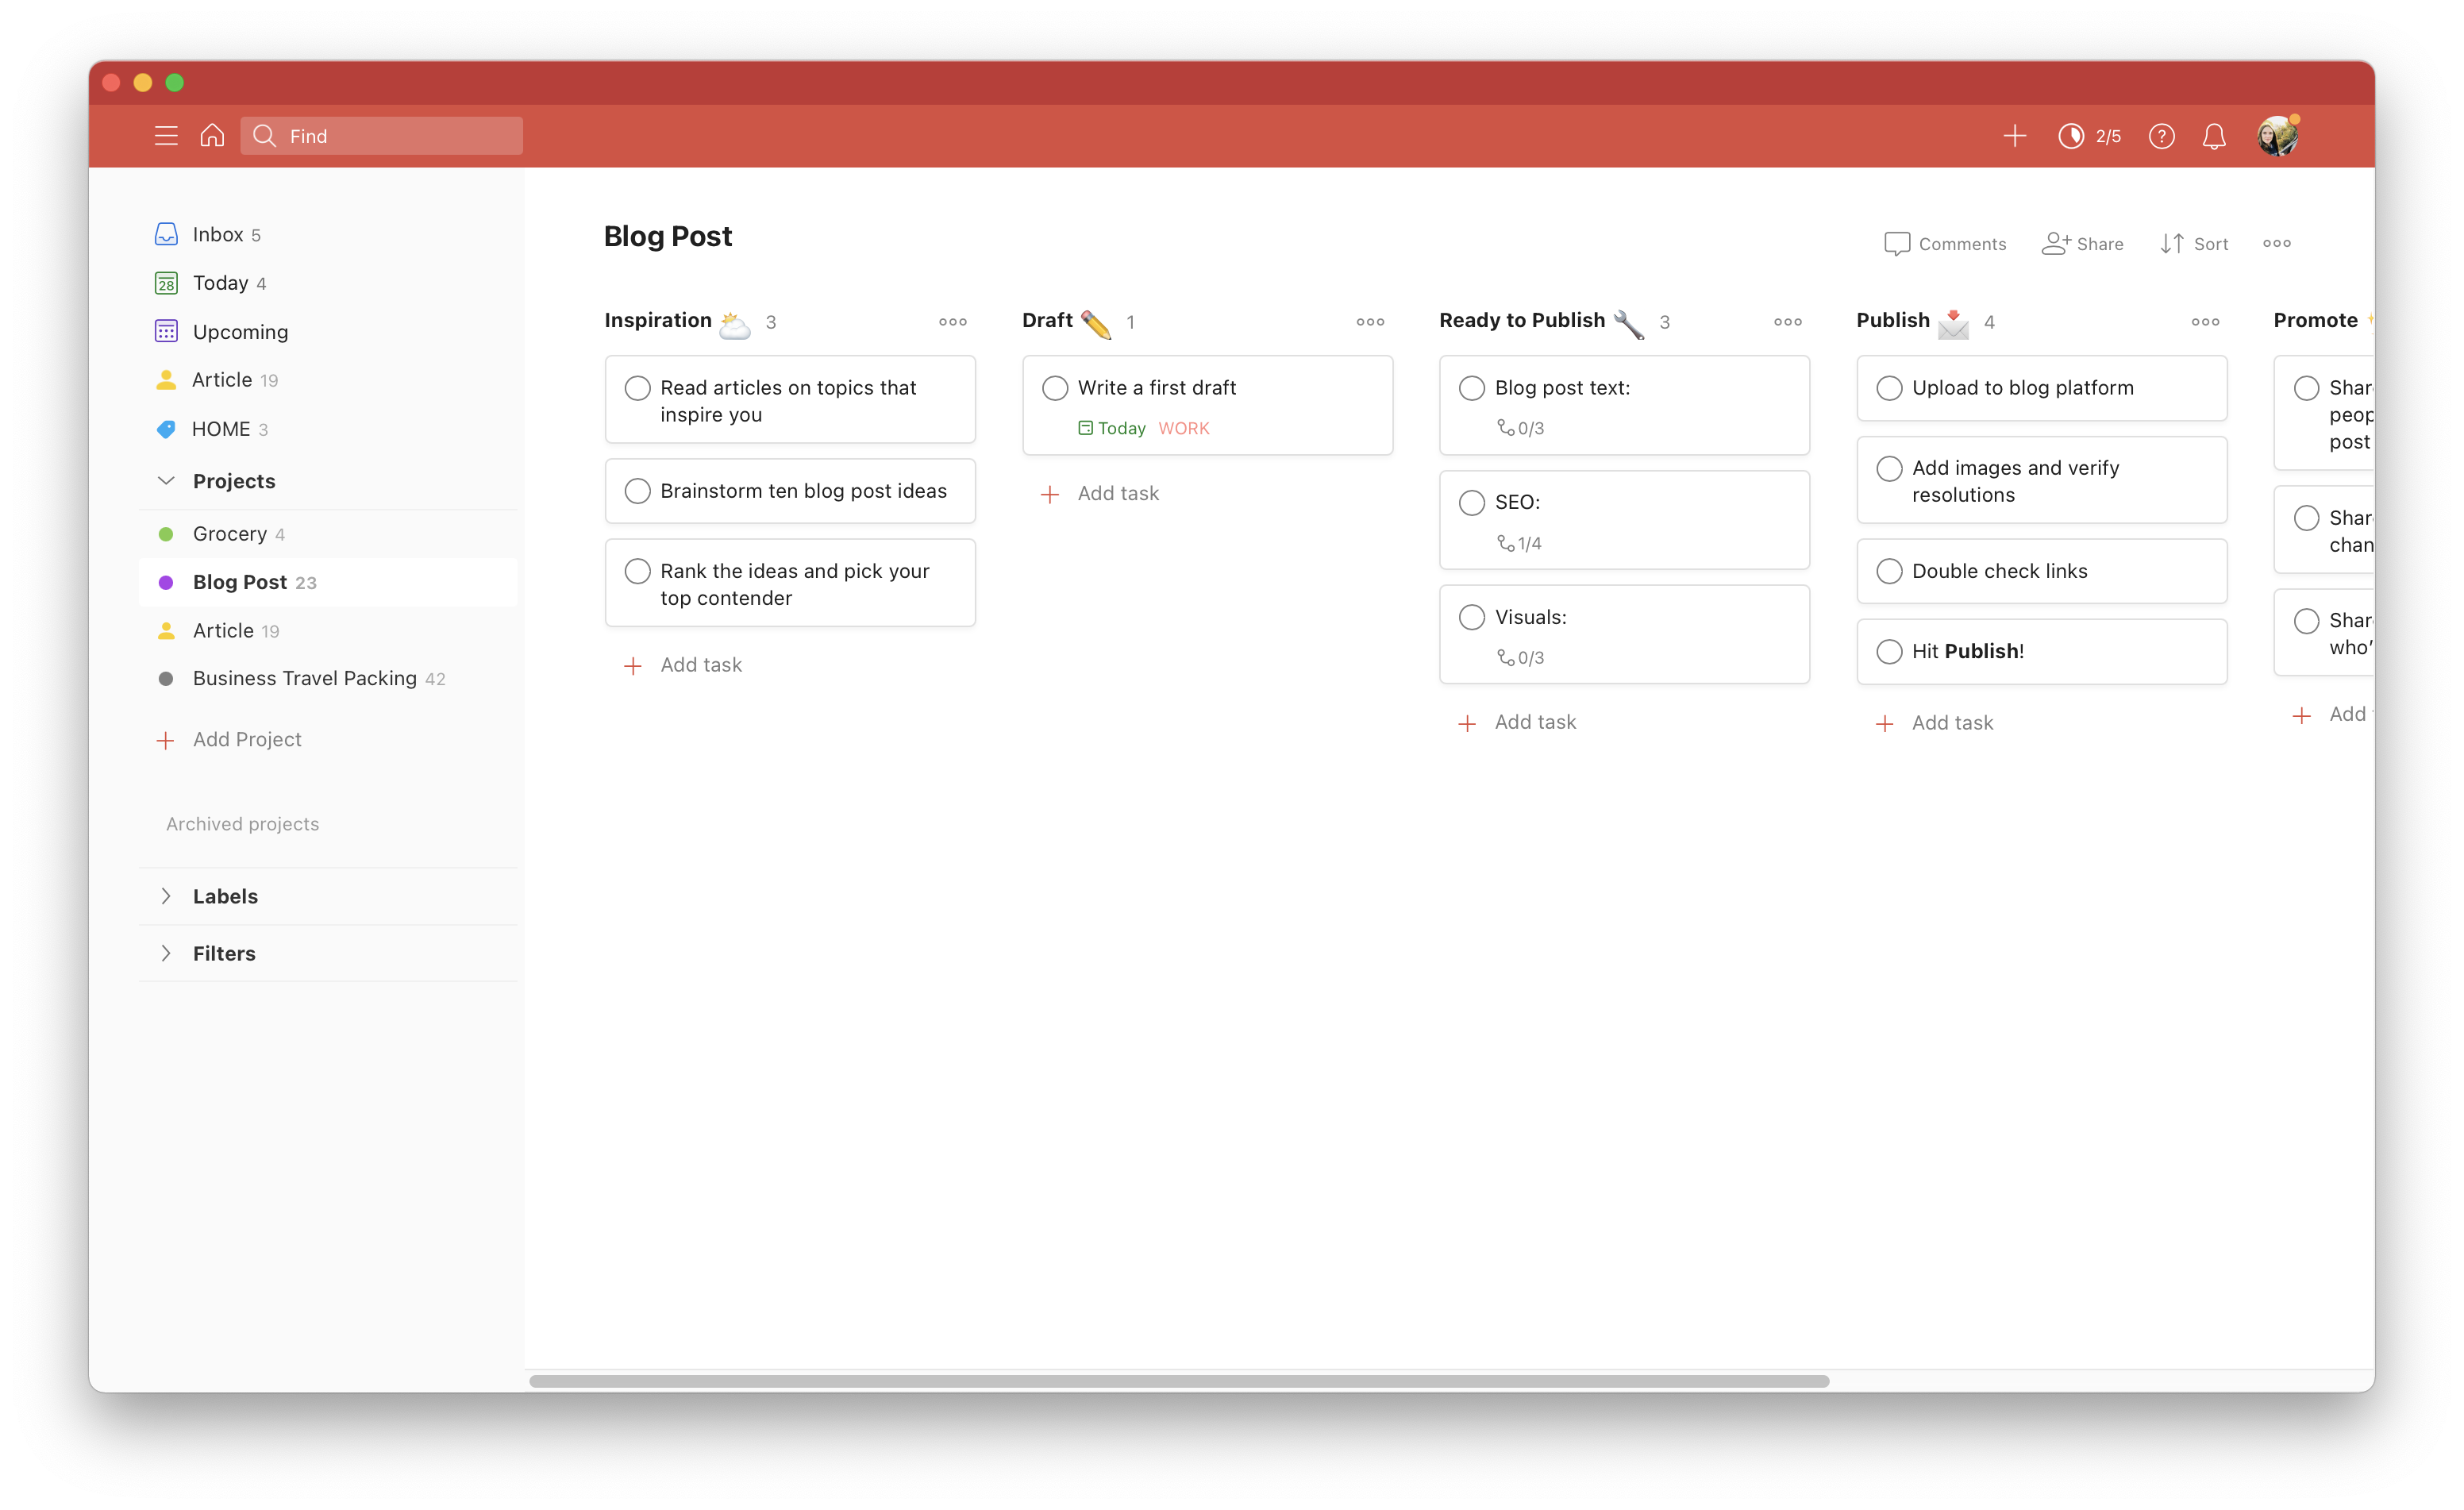Viewport: 2464px width, 1510px height.
Task: Open the productivity 2/5 karma icon
Action: pos(2071,136)
